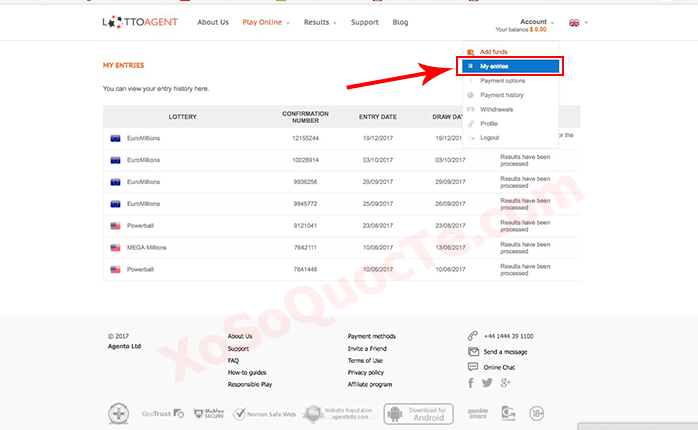The height and width of the screenshot is (430, 698).
Task: Click US flag of entry 9121041
Action: [x=115, y=226]
